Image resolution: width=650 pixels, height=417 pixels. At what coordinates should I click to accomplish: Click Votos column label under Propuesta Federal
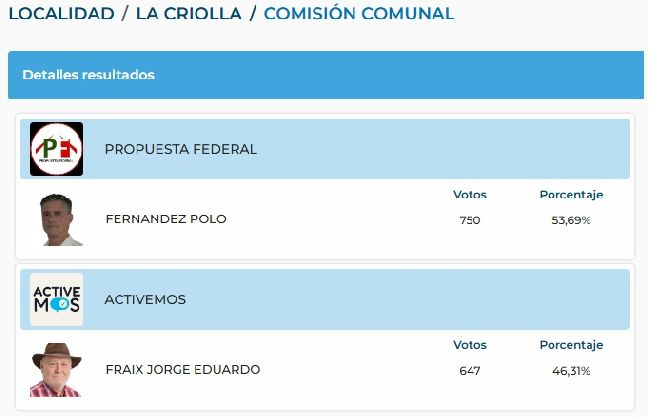coord(470,194)
